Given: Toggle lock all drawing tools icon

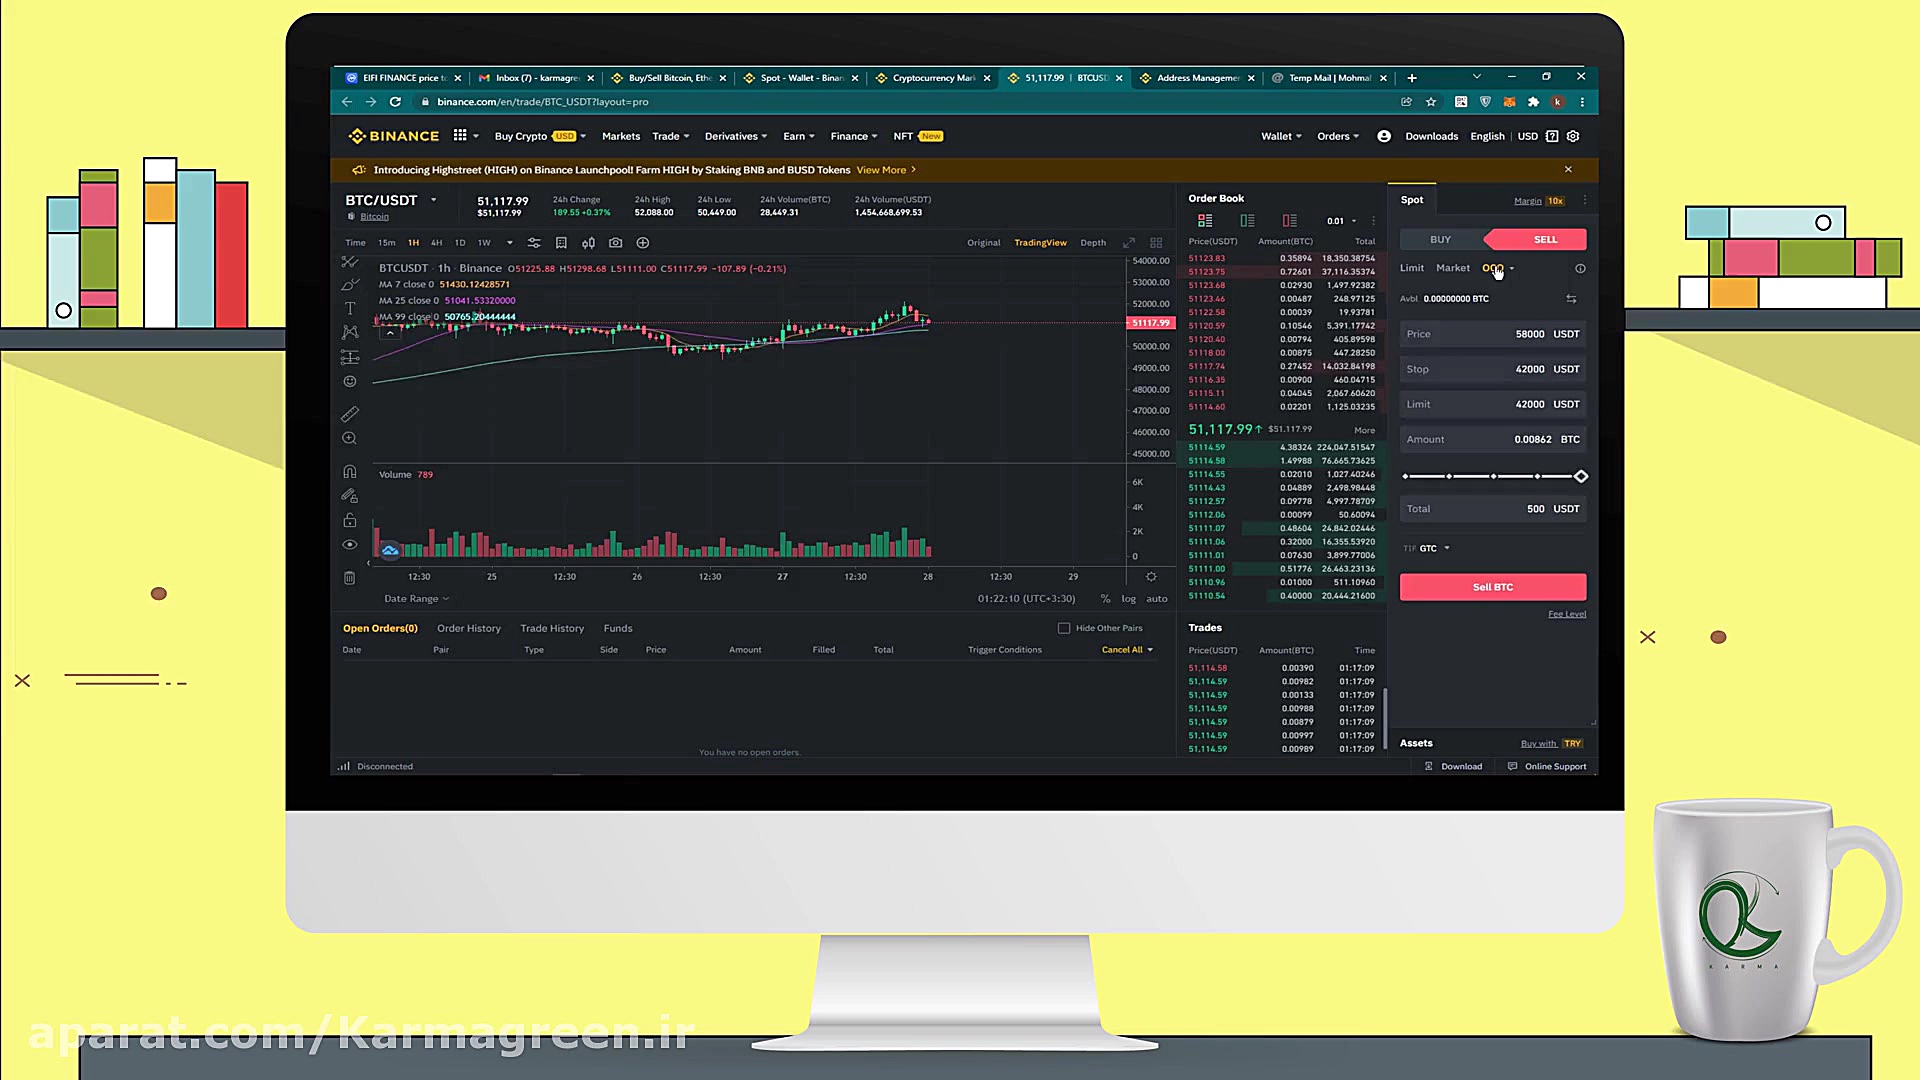Looking at the screenshot, I should tap(350, 520).
